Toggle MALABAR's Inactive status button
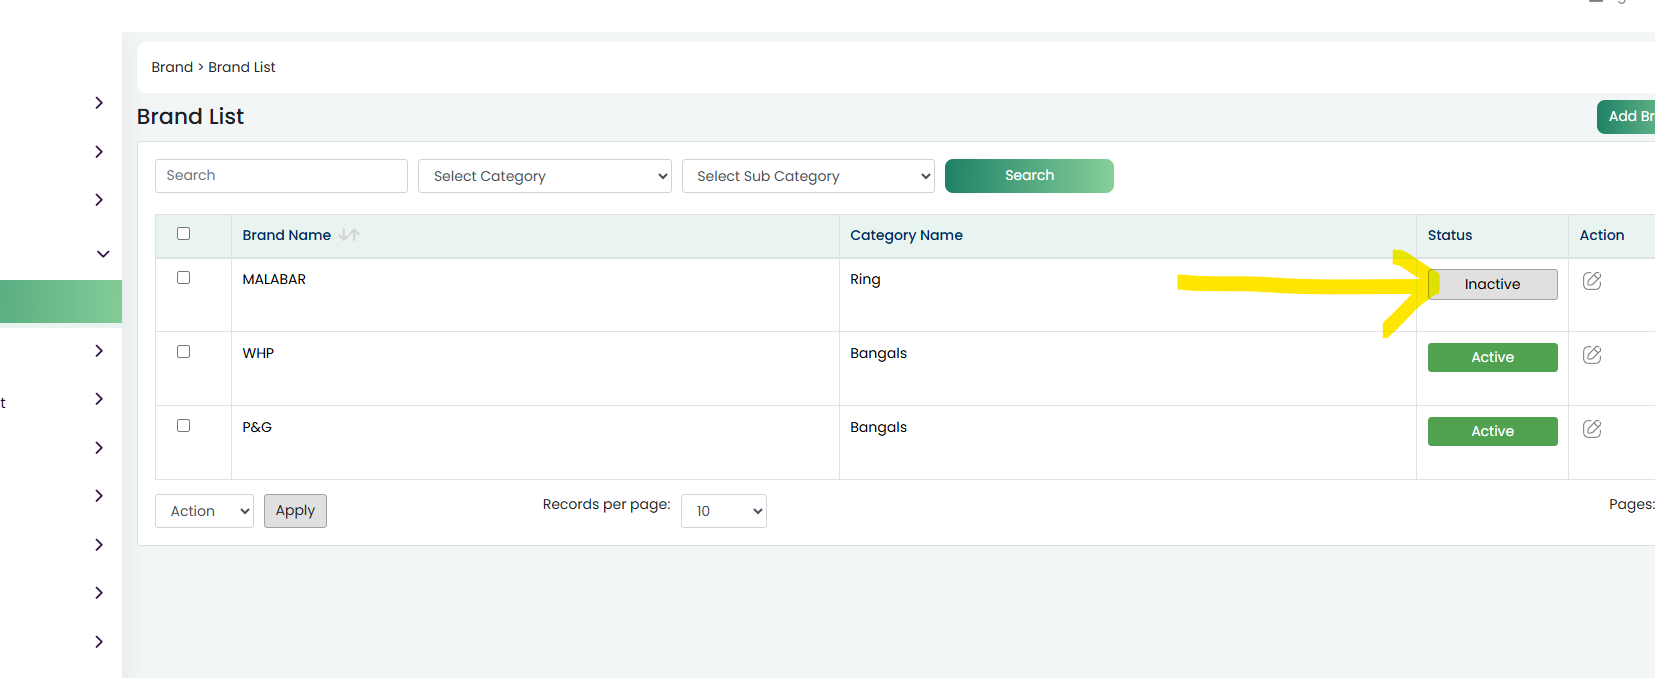 click(1492, 284)
